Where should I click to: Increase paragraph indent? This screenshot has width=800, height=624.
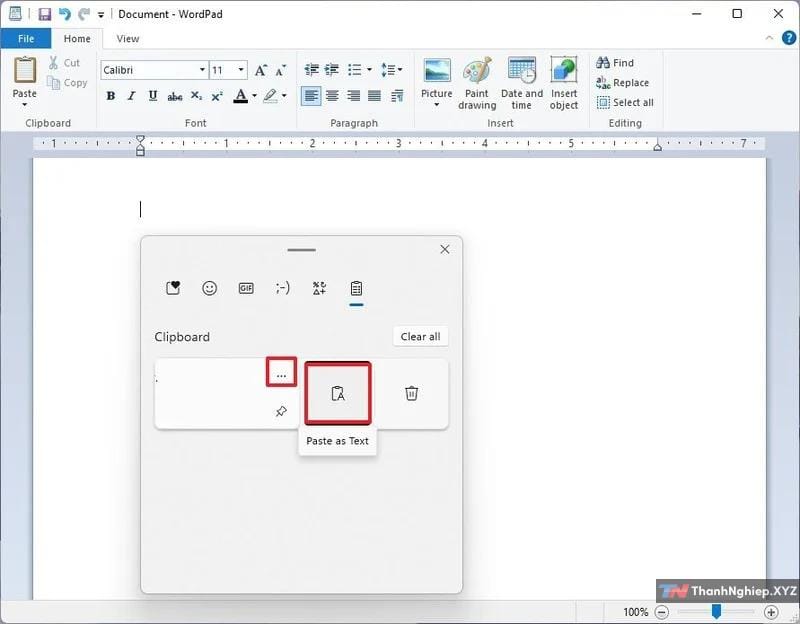332,69
